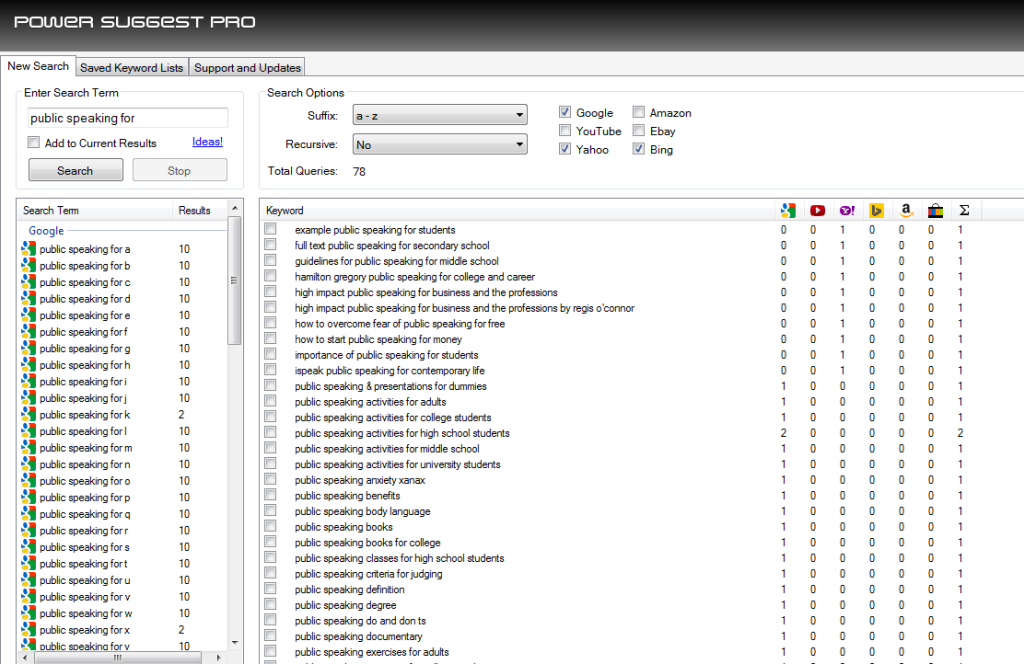Screen dimensions: 1024x664
Task: Sort by Results column header
Action: (199, 210)
